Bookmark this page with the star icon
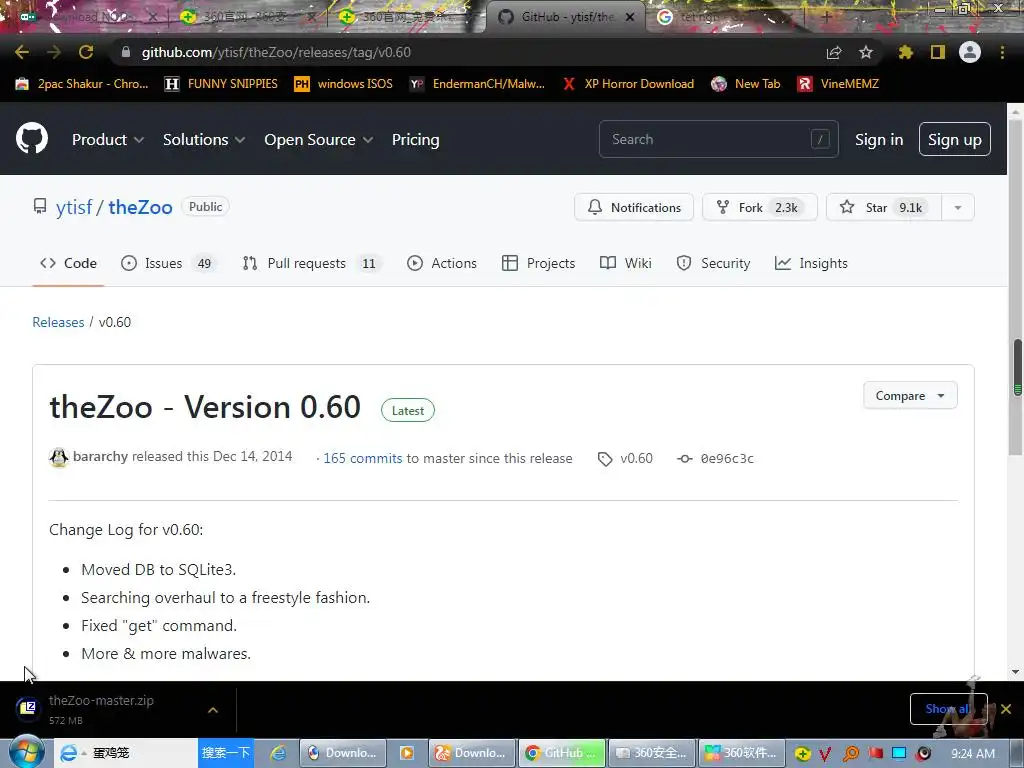Image resolution: width=1024 pixels, height=768 pixels. 866,52
